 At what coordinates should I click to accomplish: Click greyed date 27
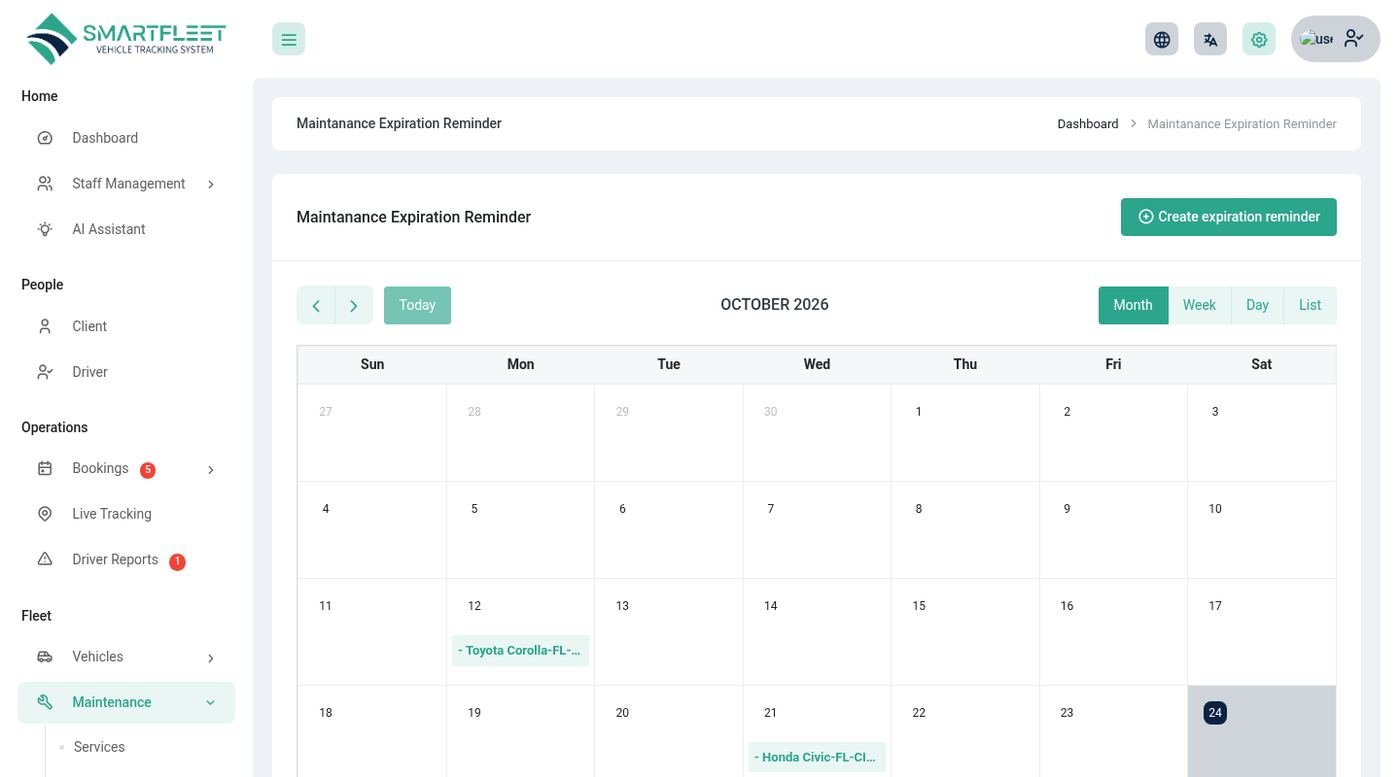tap(325, 412)
